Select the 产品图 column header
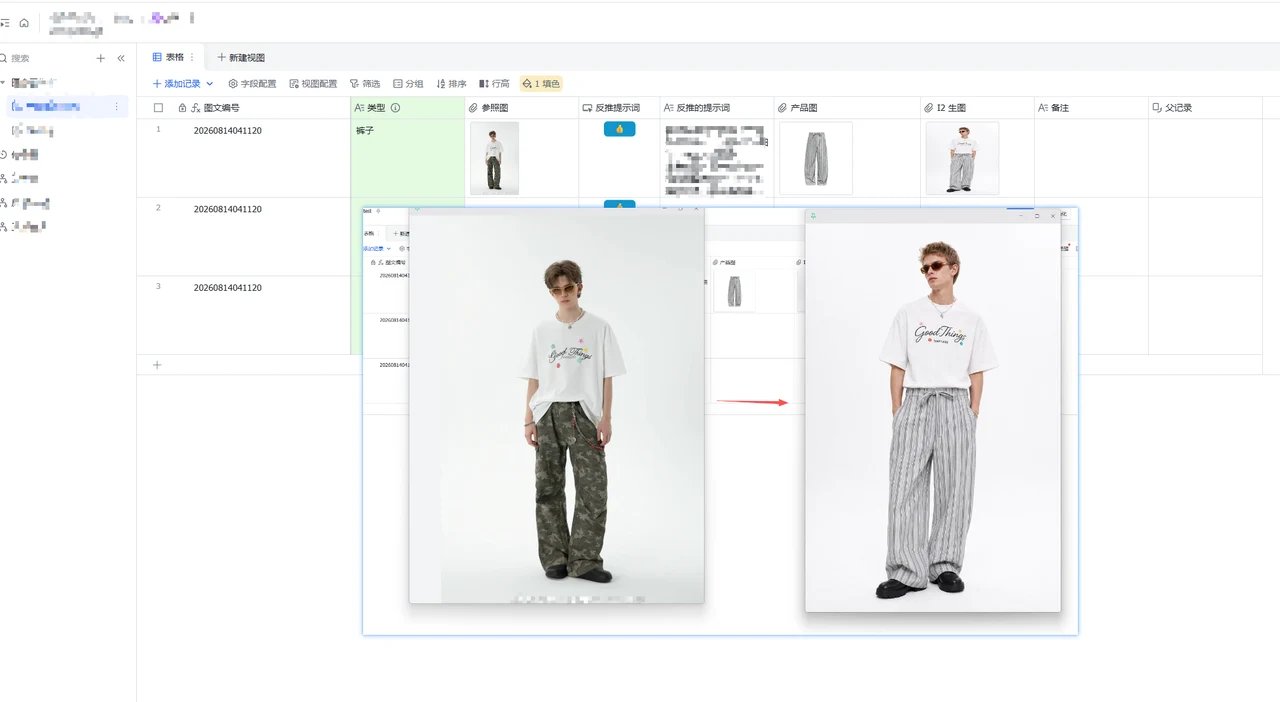 847,108
